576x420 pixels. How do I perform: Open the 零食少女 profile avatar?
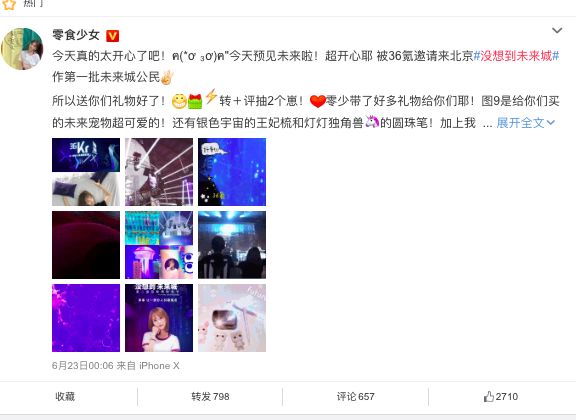[22, 49]
